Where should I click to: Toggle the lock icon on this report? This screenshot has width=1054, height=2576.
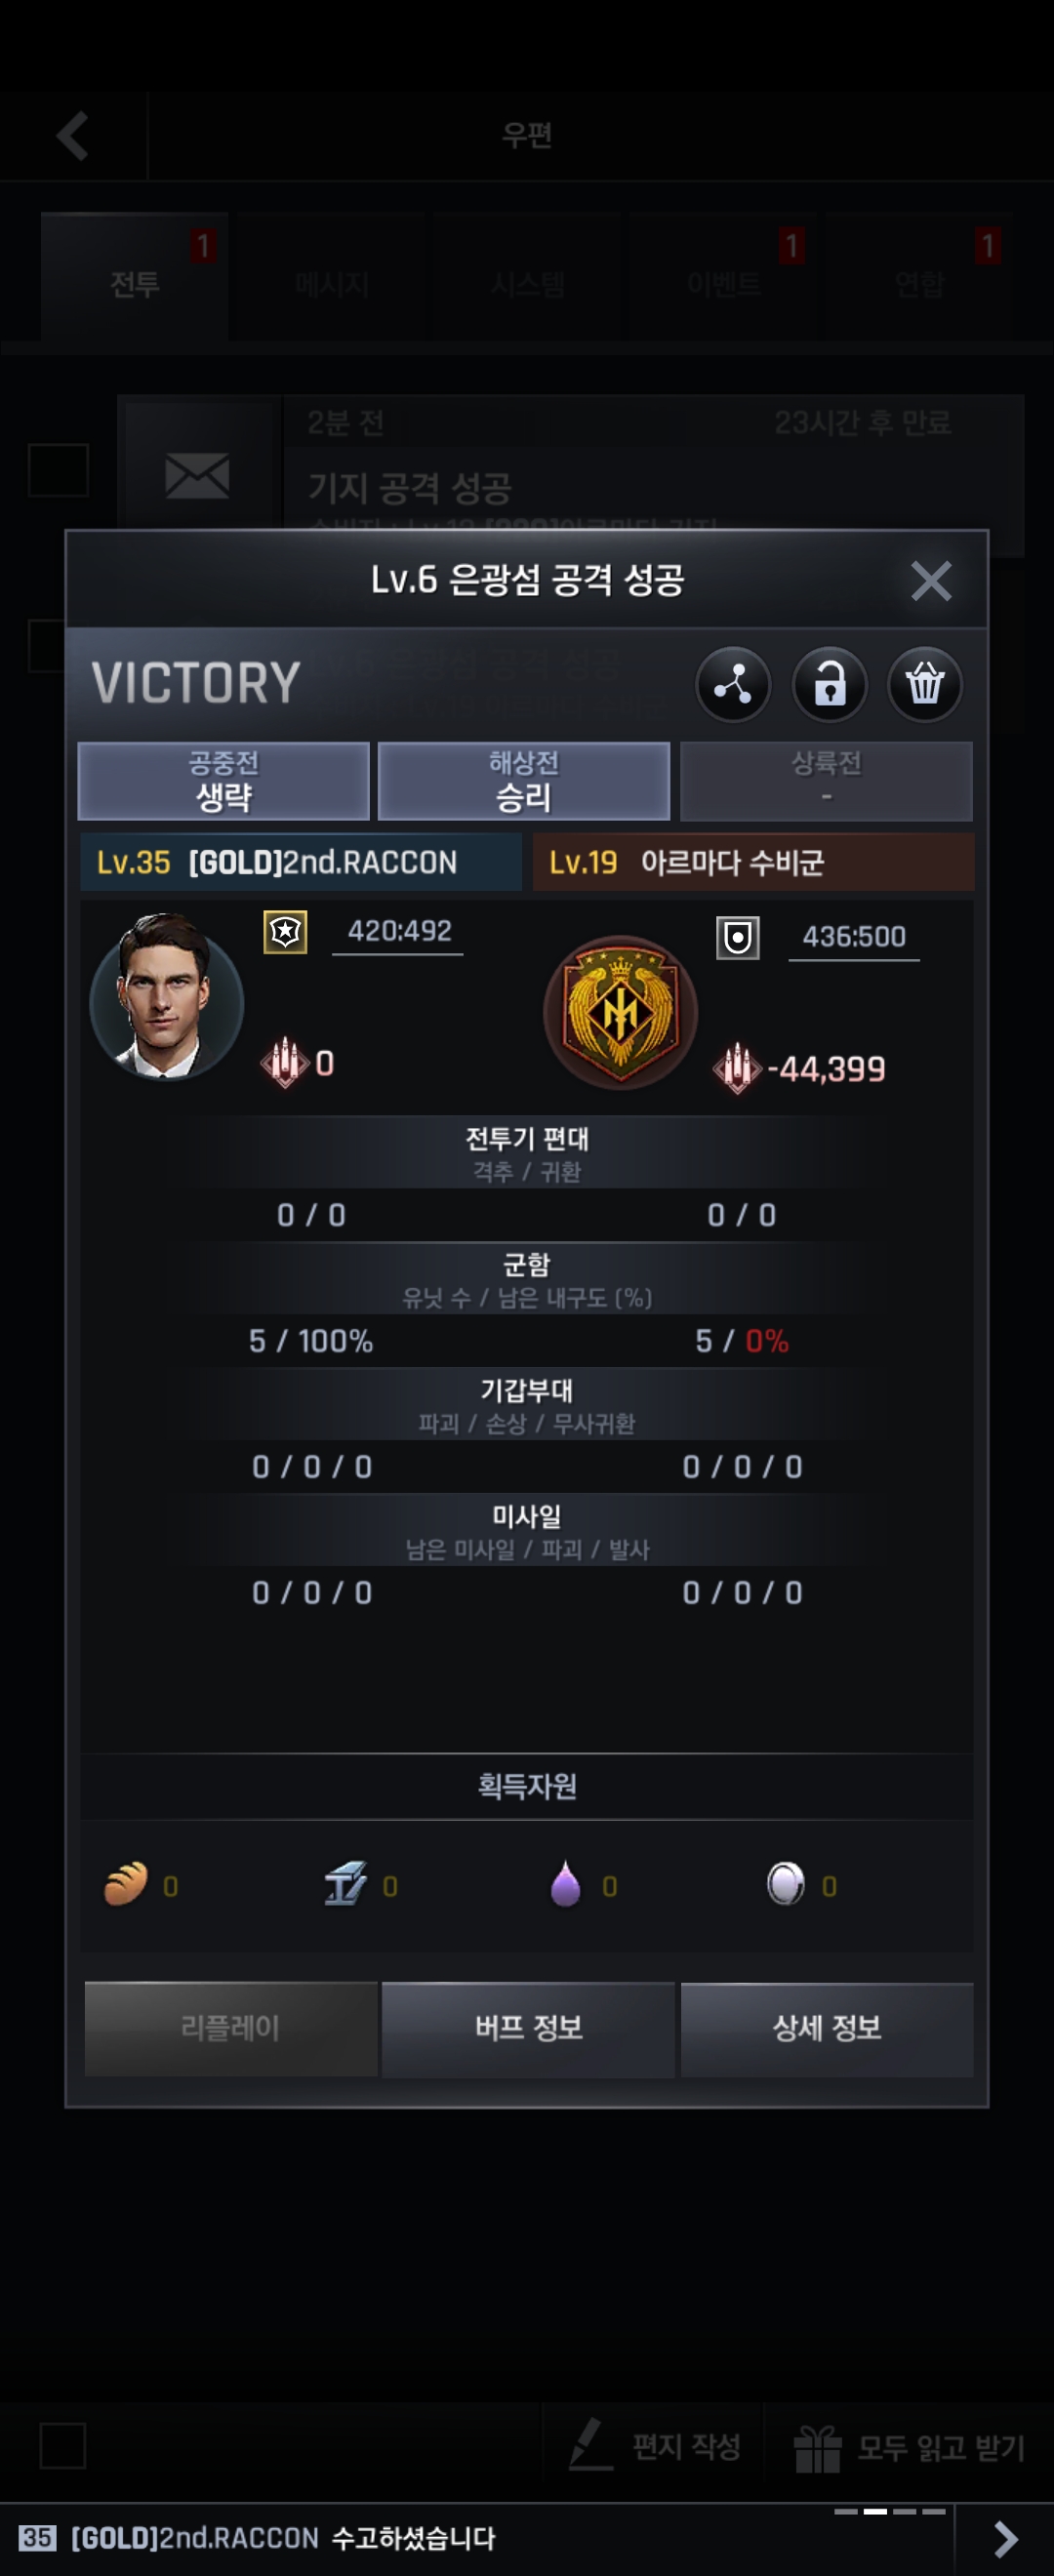pos(829,685)
